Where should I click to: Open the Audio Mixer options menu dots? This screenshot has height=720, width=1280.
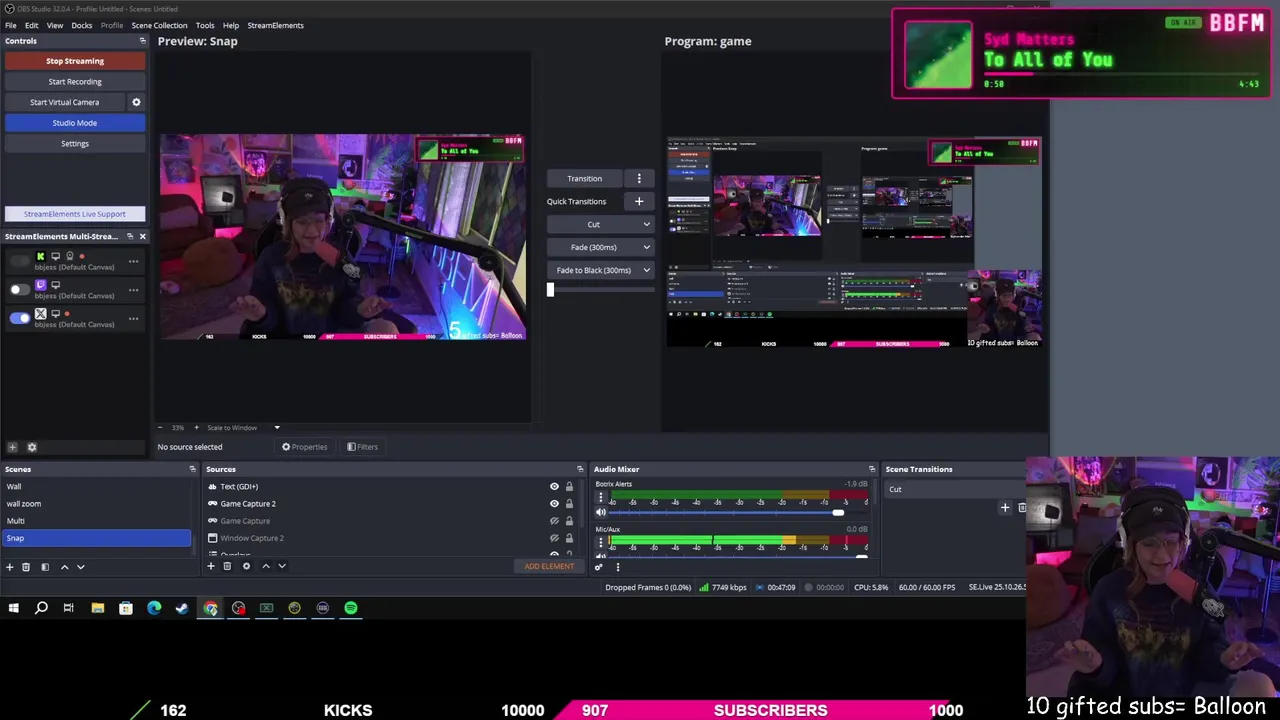click(617, 567)
